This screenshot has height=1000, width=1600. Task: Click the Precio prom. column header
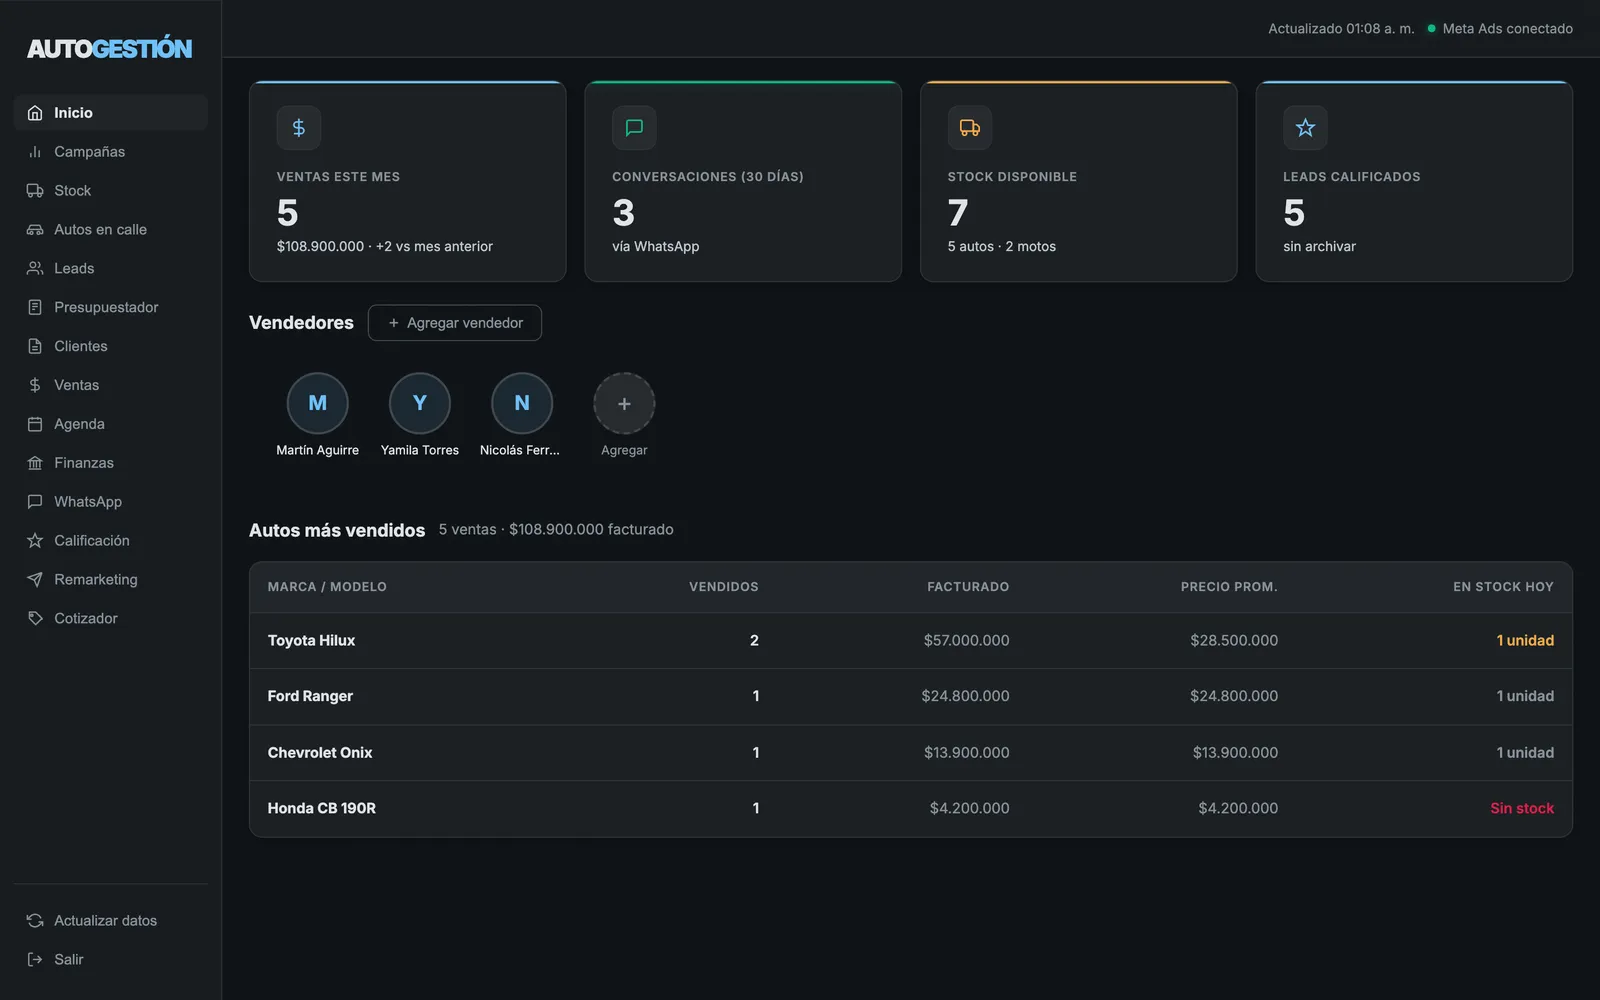(x=1229, y=587)
